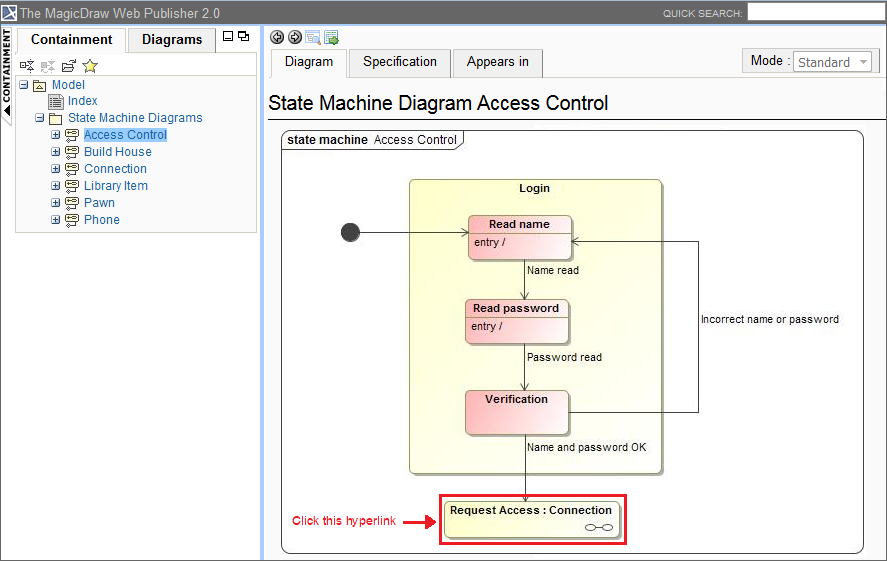887x561 pixels.
Task: Collapse the State Machine Diagrams folder
Action: point(40,118)
